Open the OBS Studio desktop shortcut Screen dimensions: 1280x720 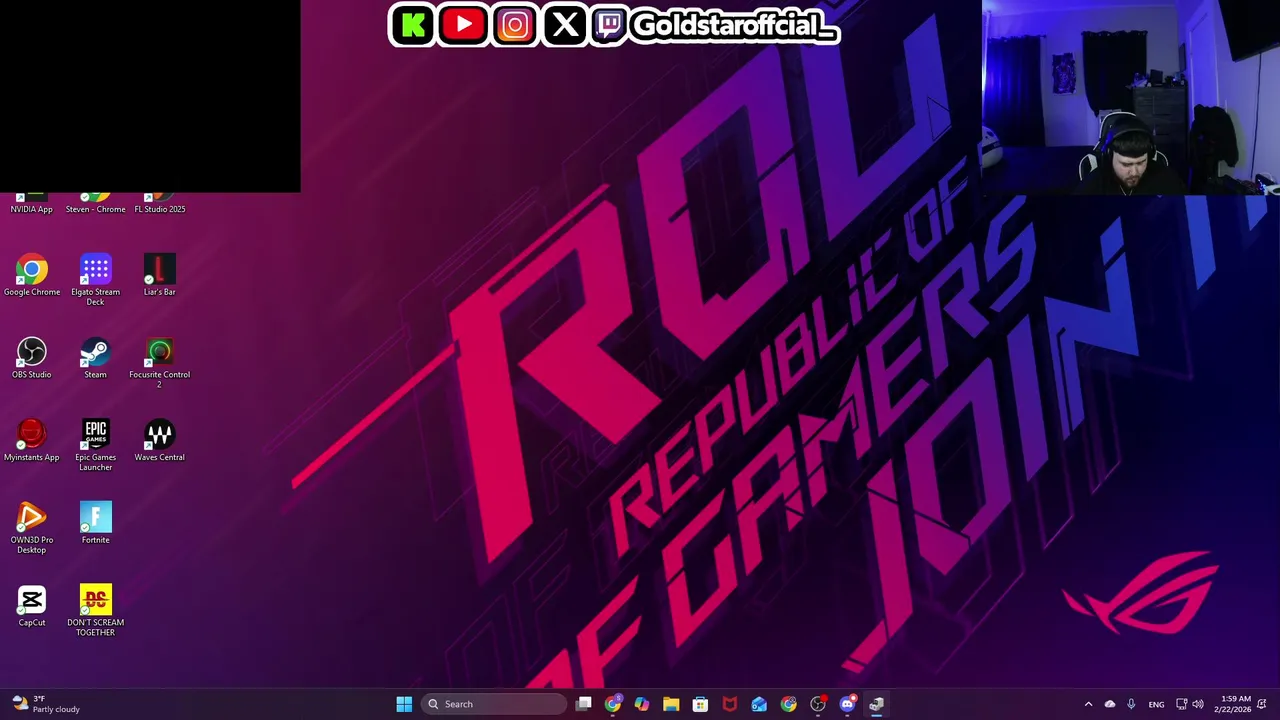32,358
